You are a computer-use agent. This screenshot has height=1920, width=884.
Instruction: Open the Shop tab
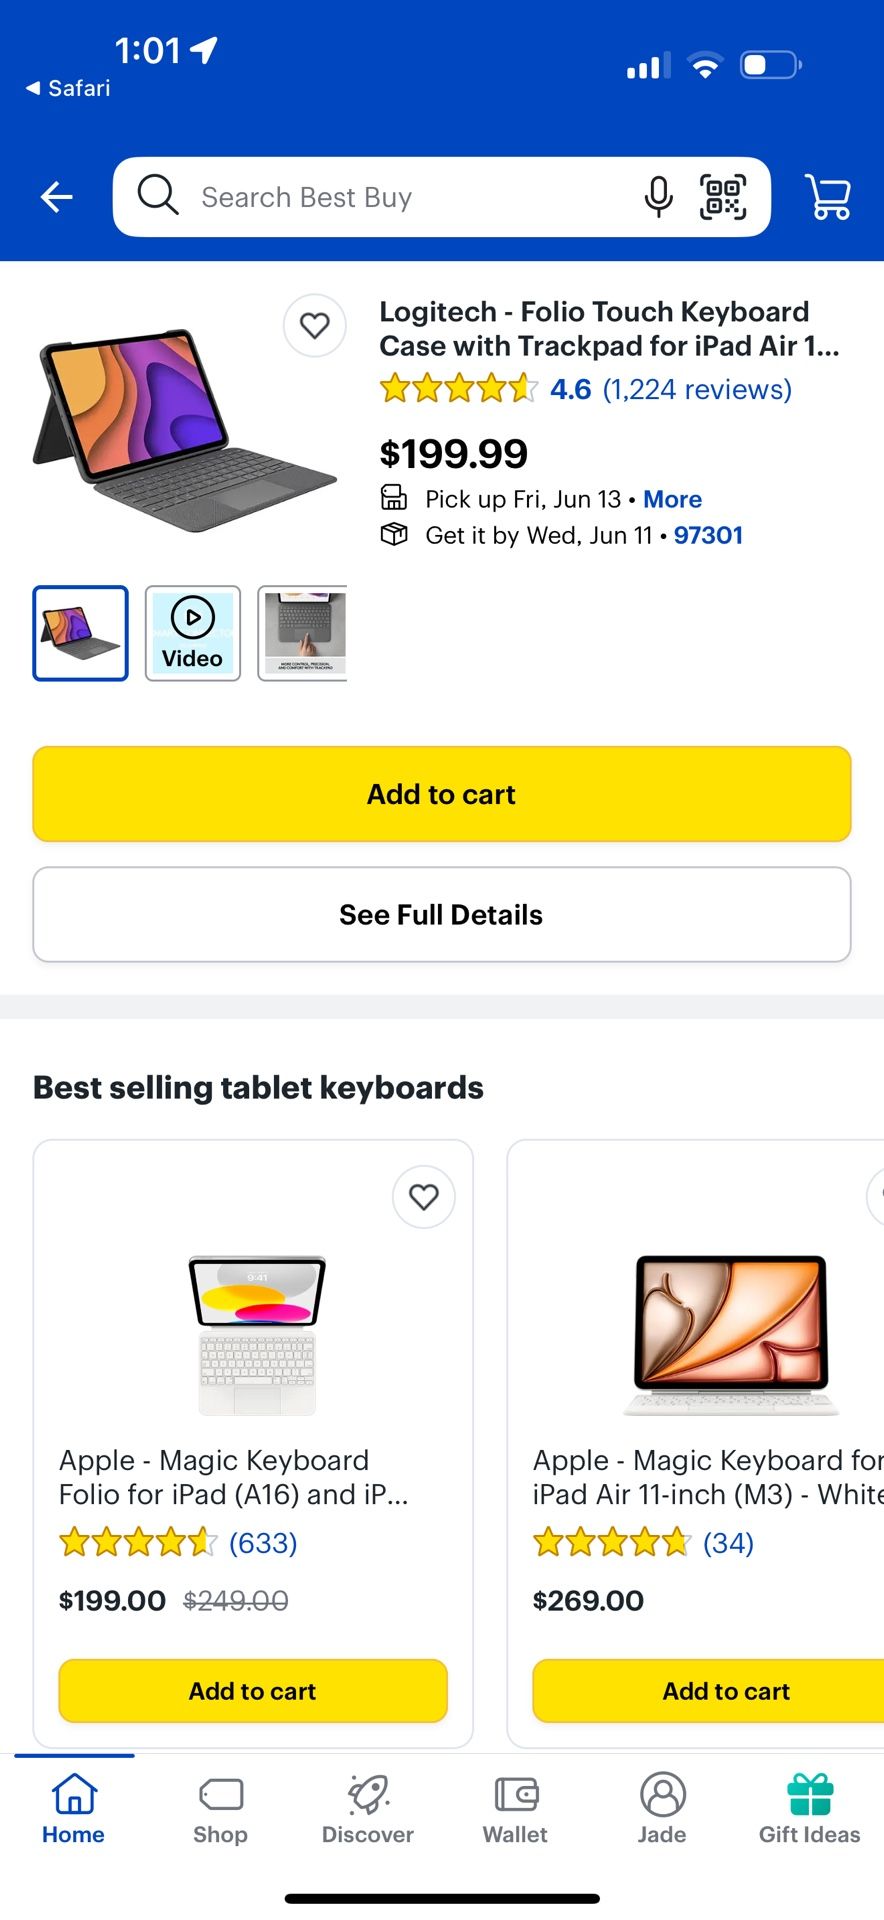[220, 1810]
